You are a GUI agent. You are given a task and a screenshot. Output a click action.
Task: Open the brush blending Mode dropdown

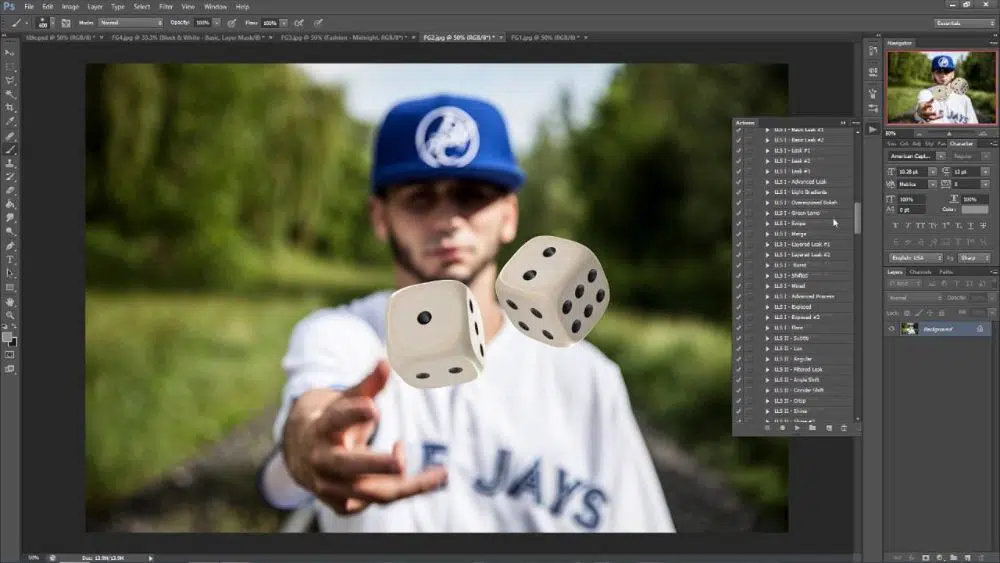tap(130, 22)
